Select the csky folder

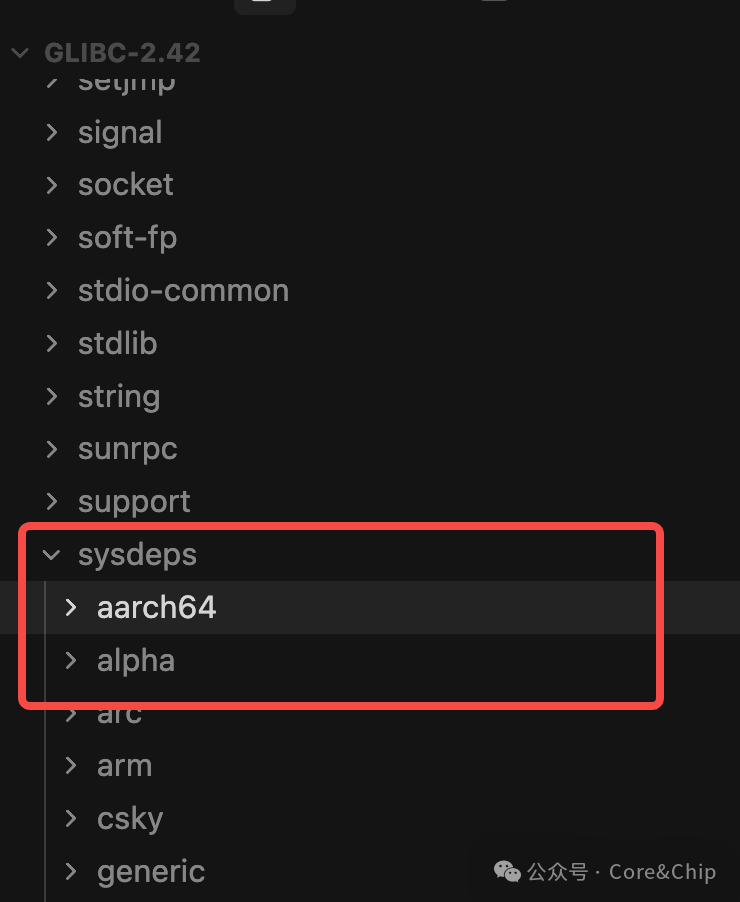[130, 818]
